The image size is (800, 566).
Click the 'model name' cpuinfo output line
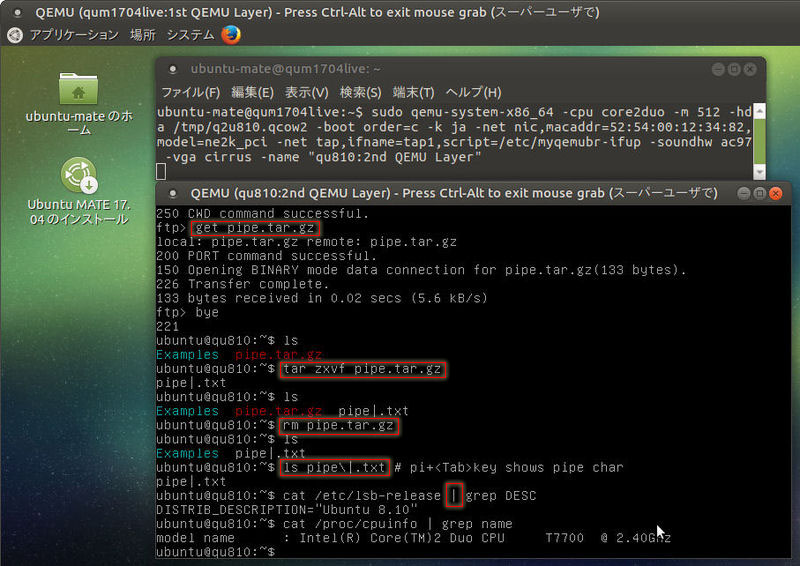pyautogui.click(x=413, y=538)
